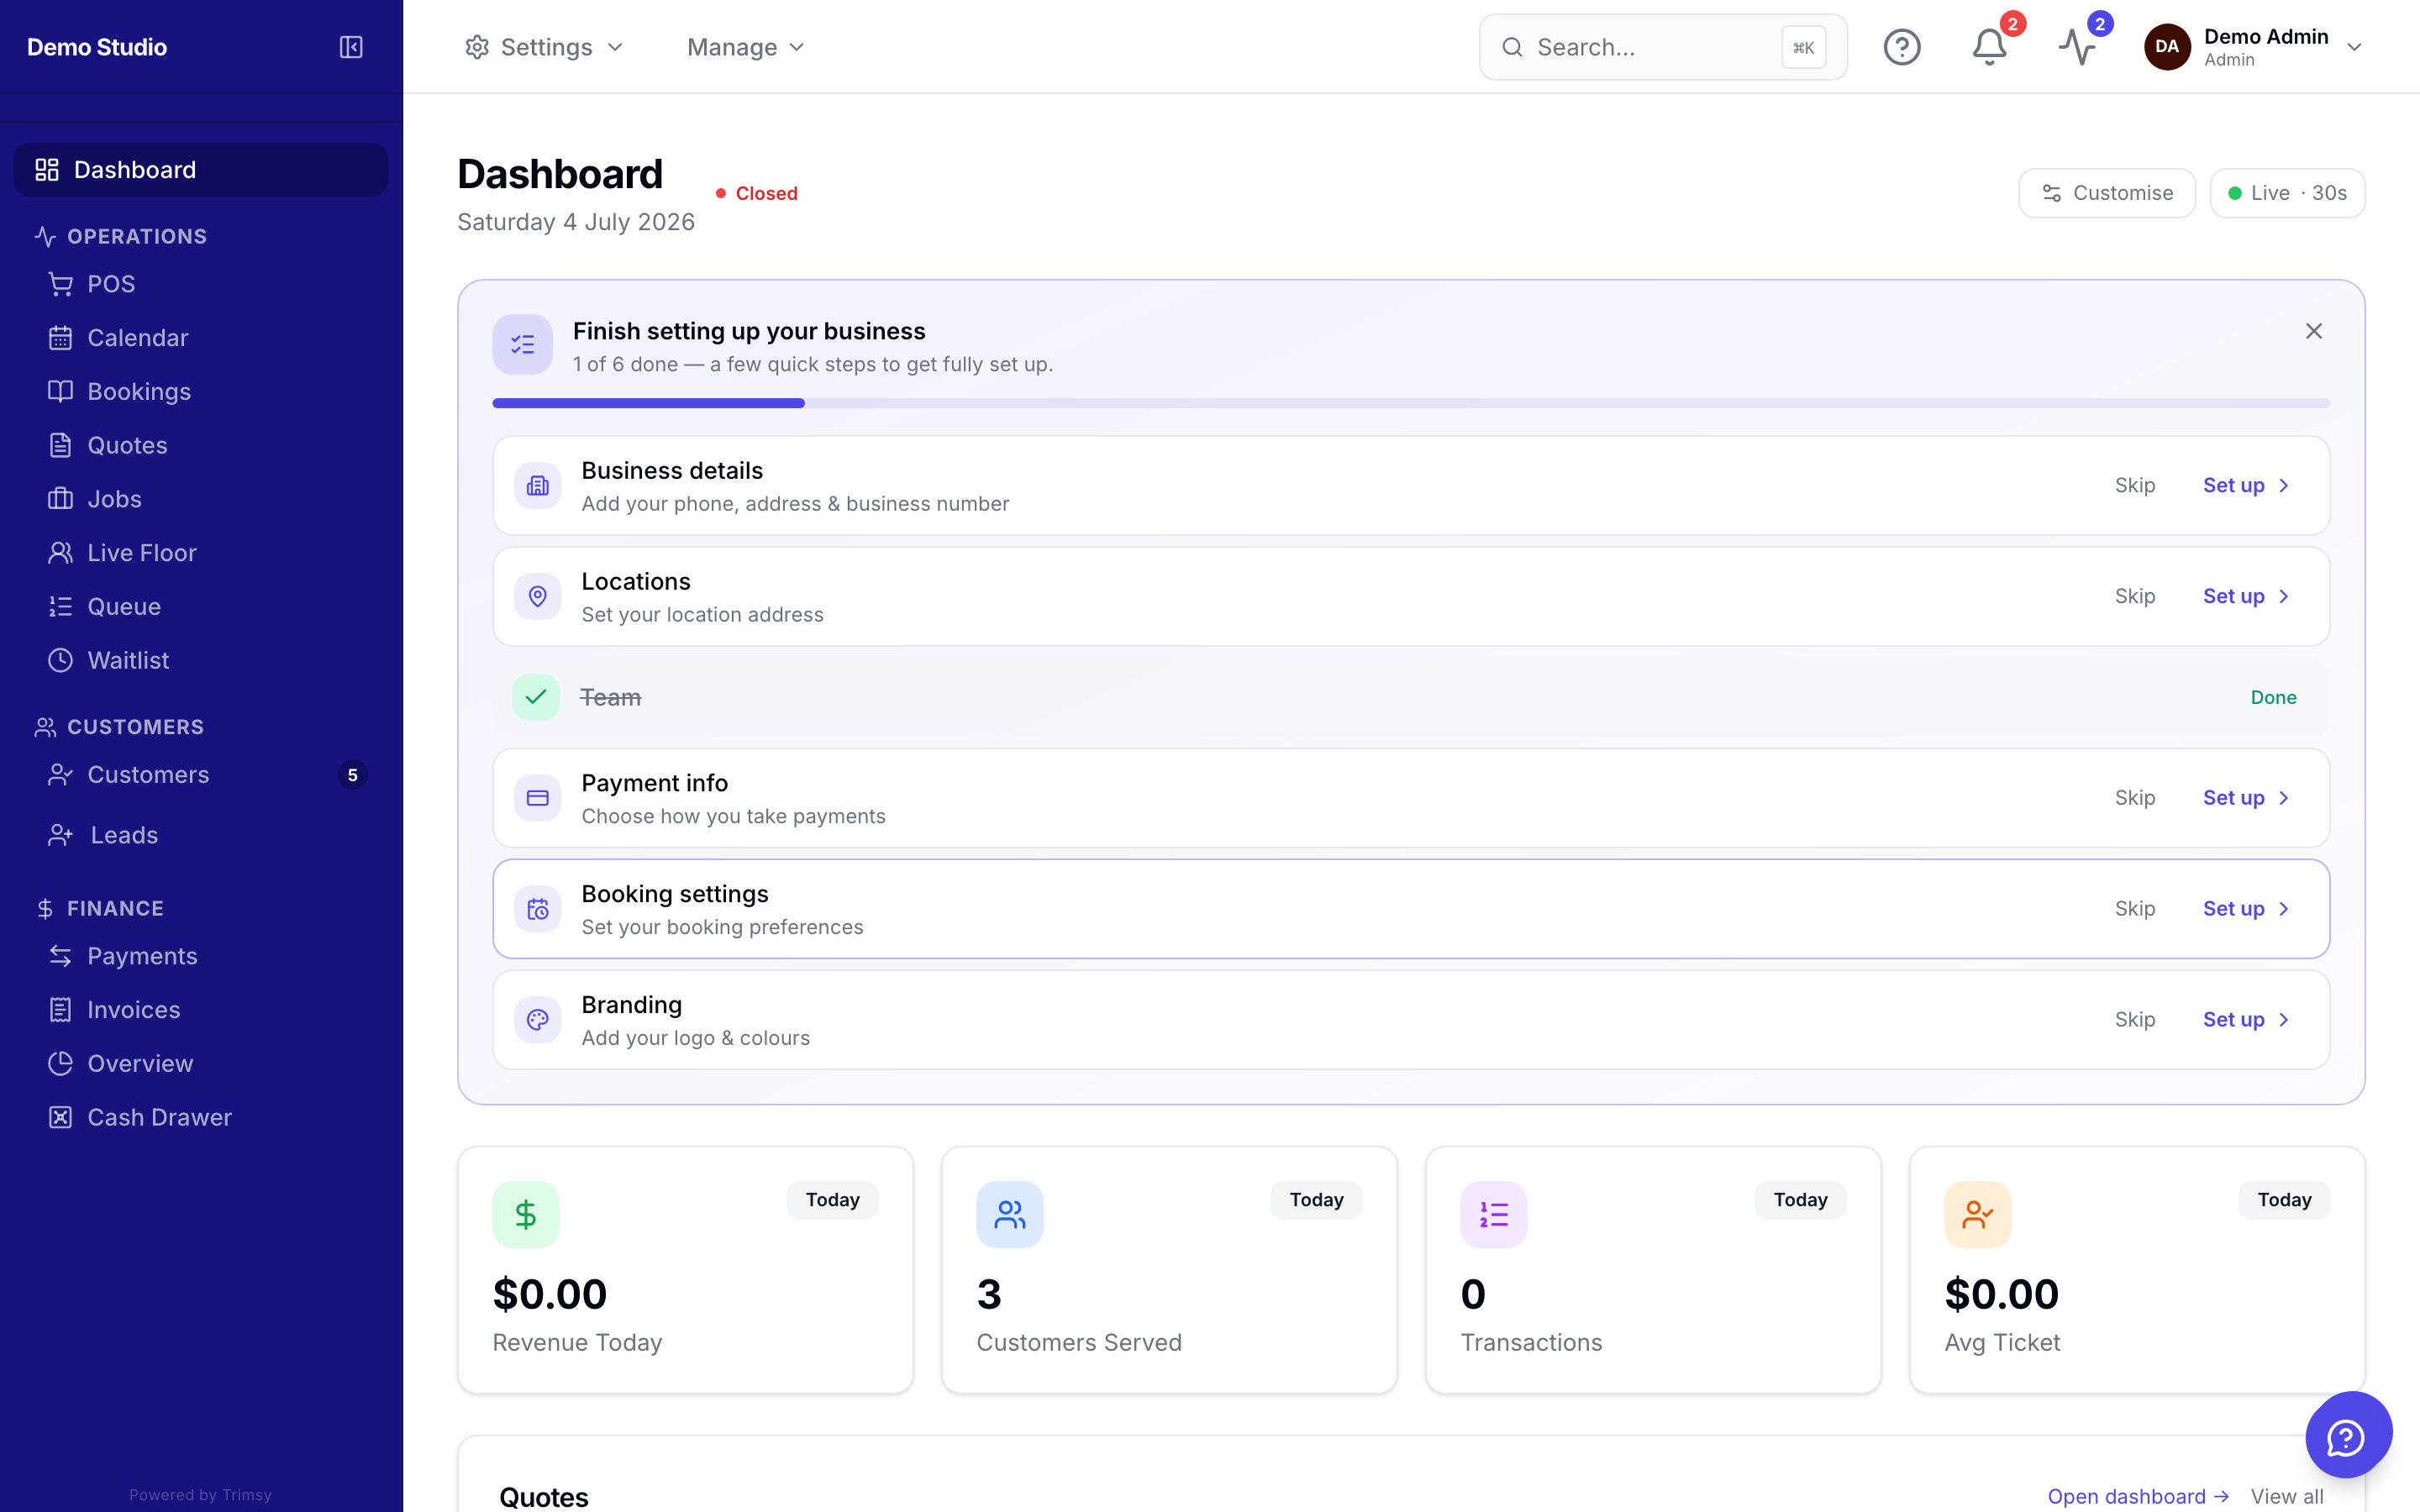2420x1512 pixels.
Task: Click the Transactions list icon
Action: click(x=1494, y=1215)
